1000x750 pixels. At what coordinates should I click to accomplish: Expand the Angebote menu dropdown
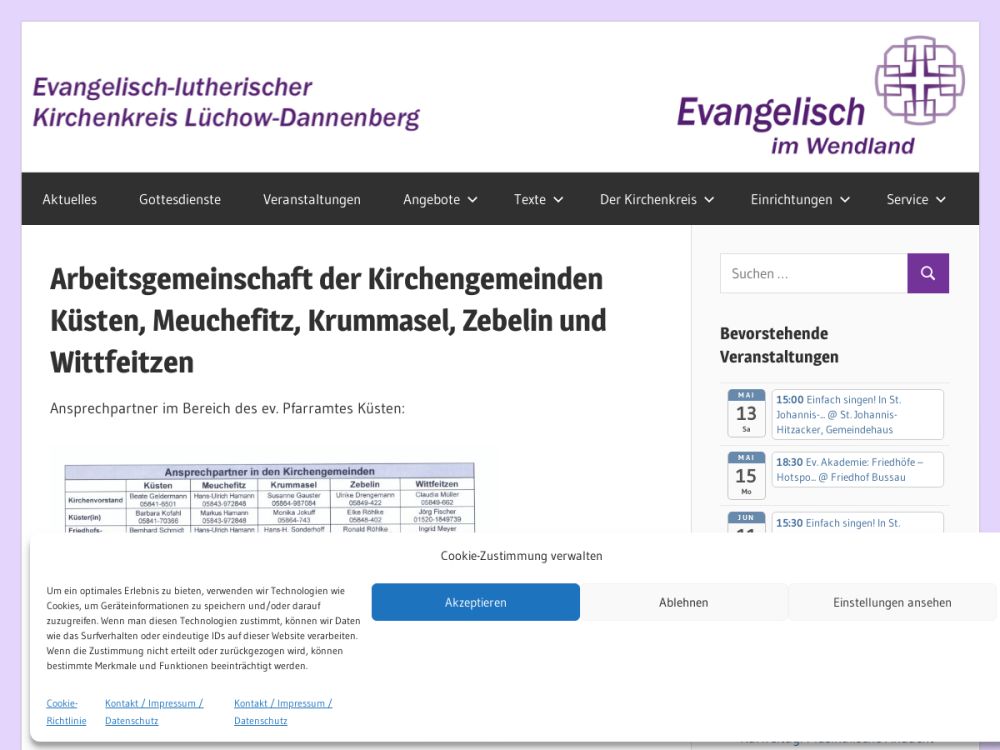440,199
